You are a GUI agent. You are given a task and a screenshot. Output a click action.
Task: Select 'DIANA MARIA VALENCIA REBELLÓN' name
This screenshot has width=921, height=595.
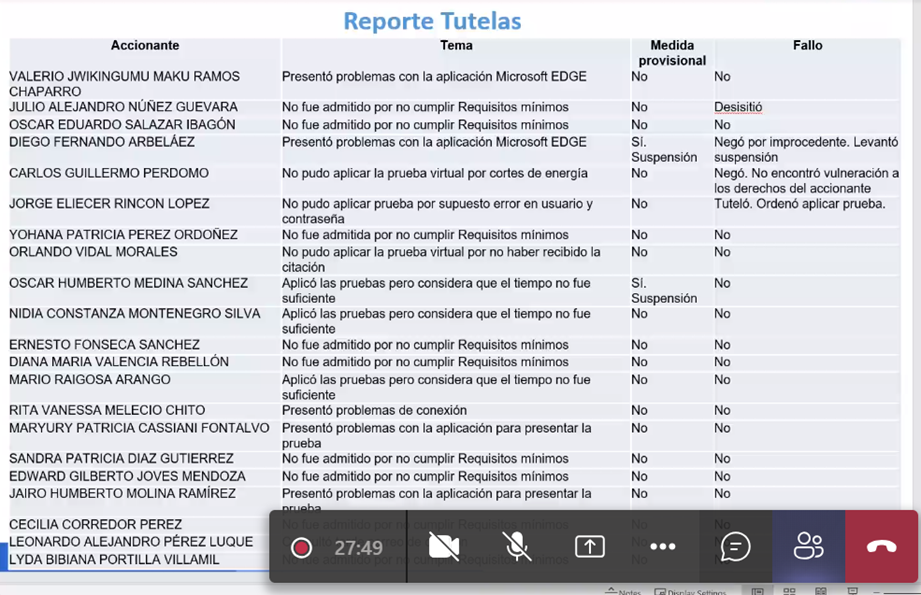pos(119,362)
